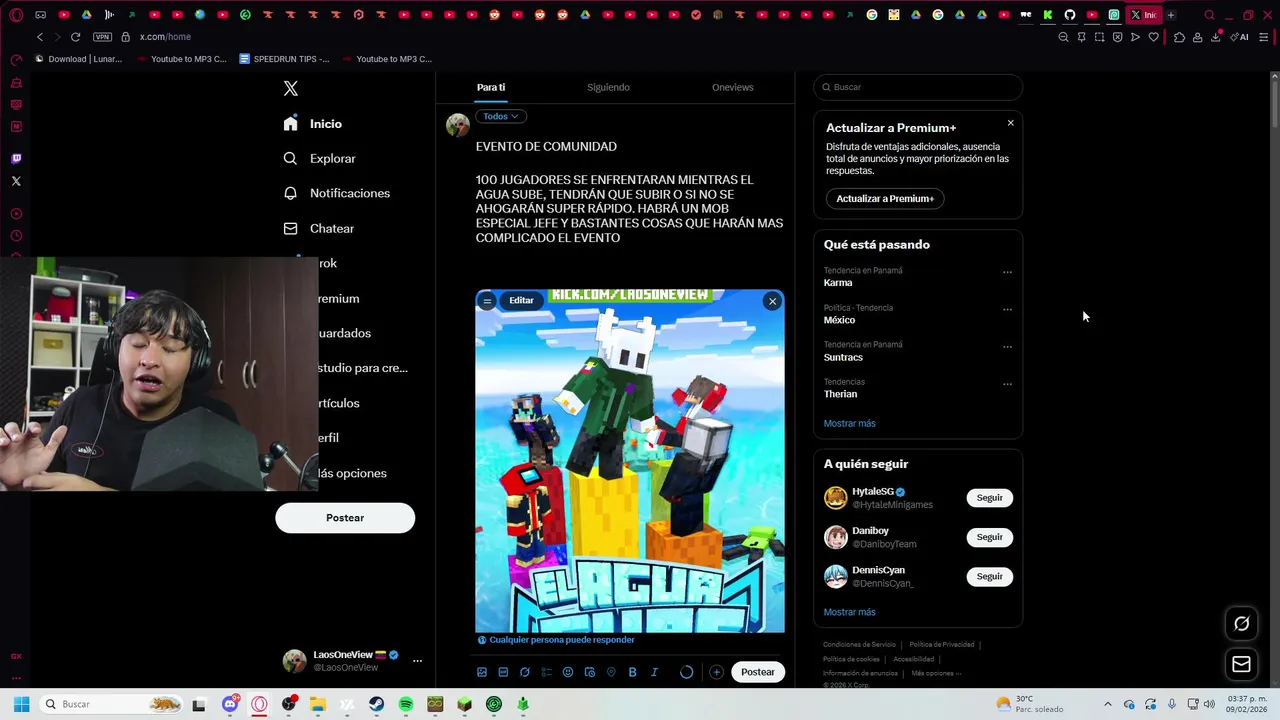The height and width of the screenshot is (720, 1280).
Task: Tag a location with the pin icon
Action: 611,672
